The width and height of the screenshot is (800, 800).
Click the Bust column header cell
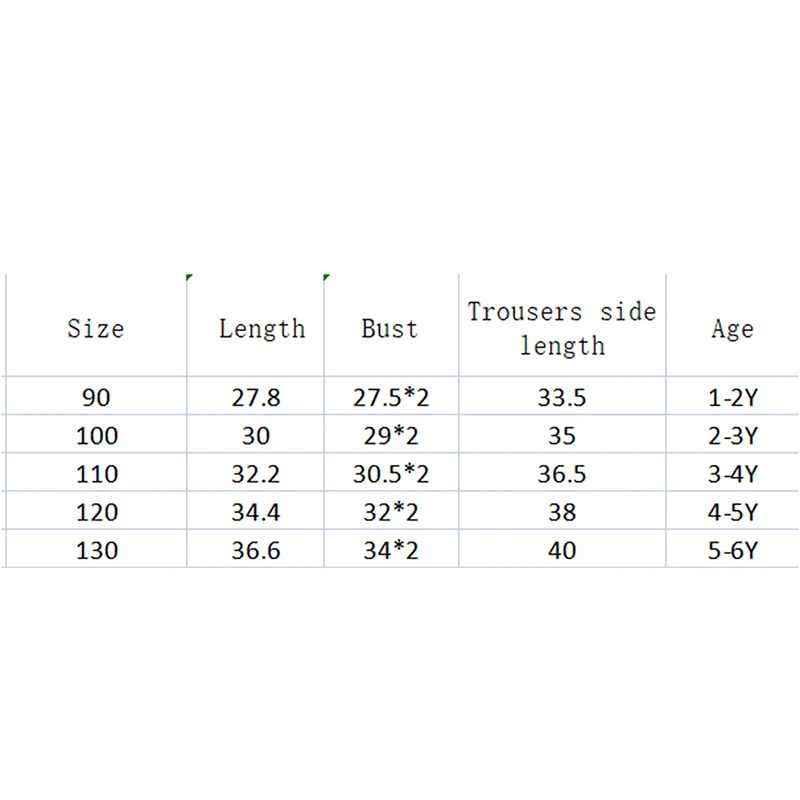point(391,328)
